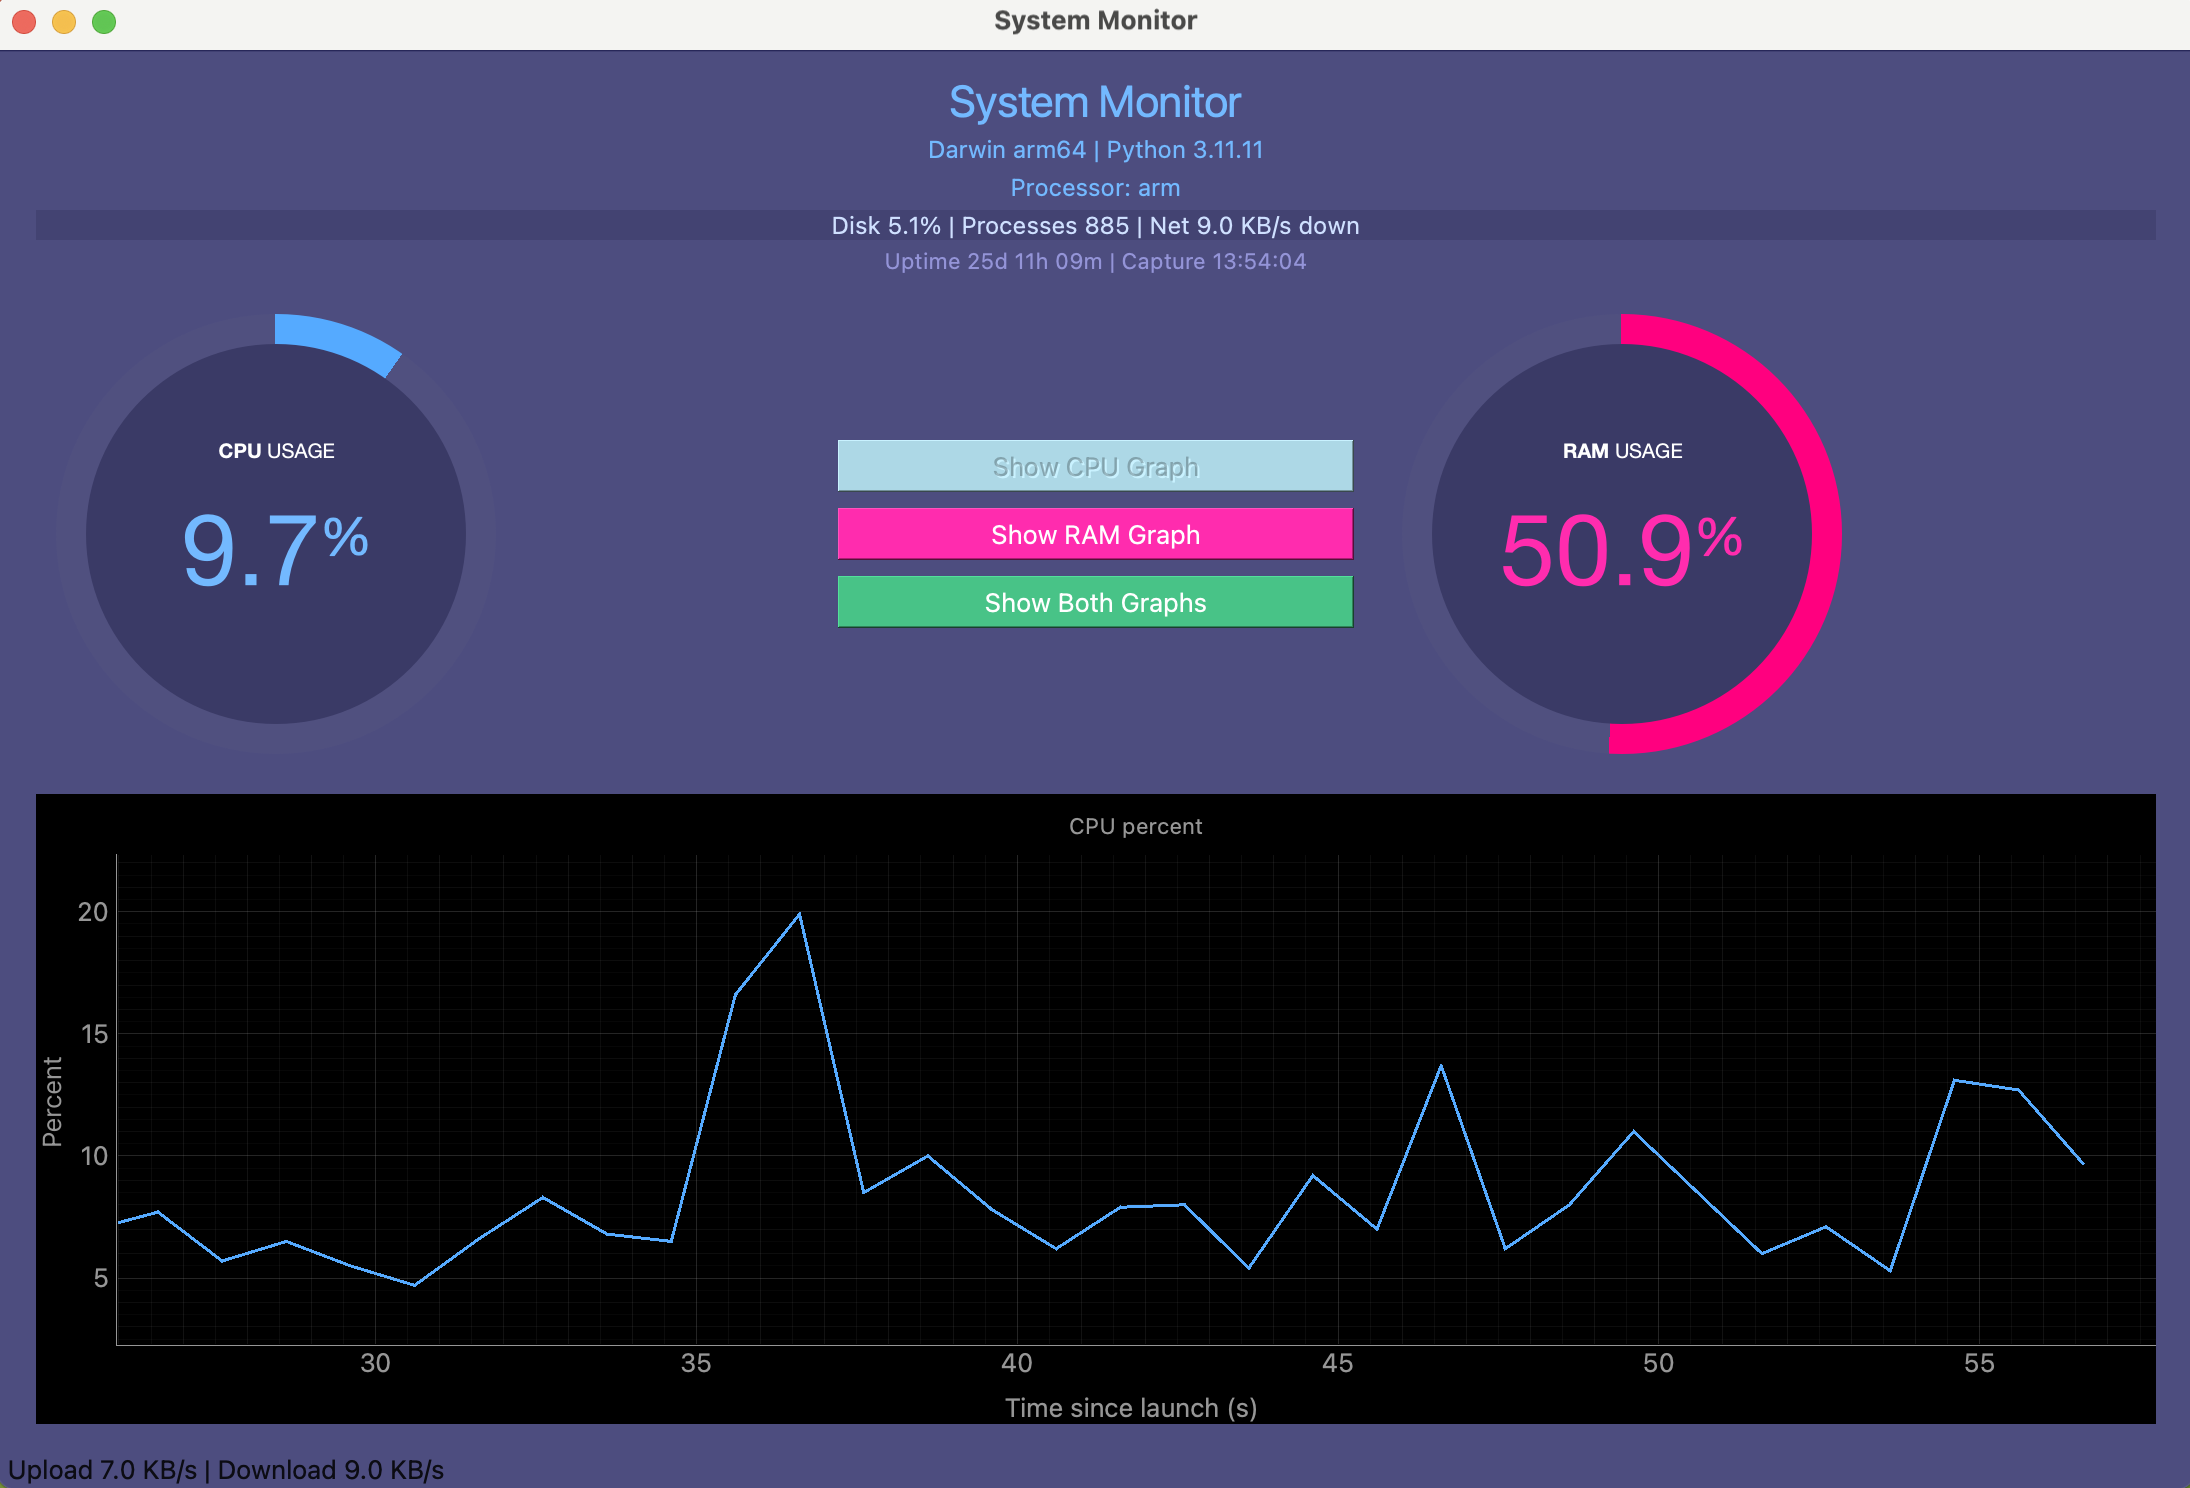Click the Disk 5.1% status bar

point(1095,226)
